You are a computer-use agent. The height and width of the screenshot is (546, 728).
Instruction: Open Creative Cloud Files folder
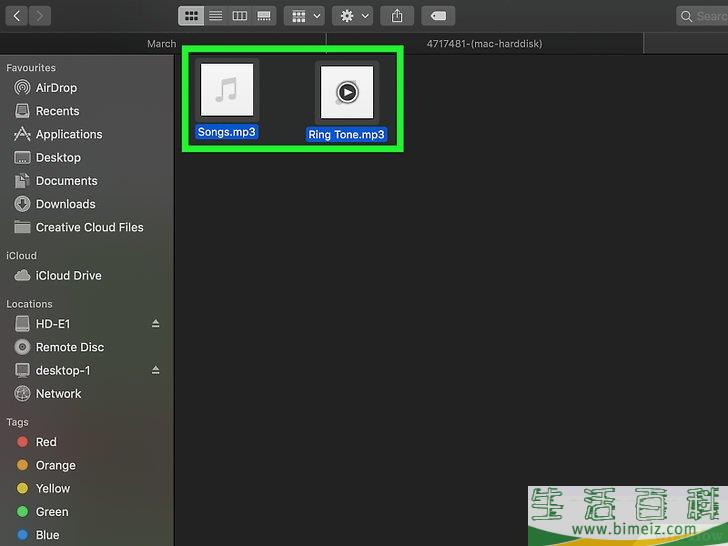pyautogui.click(x=89, y=227)
